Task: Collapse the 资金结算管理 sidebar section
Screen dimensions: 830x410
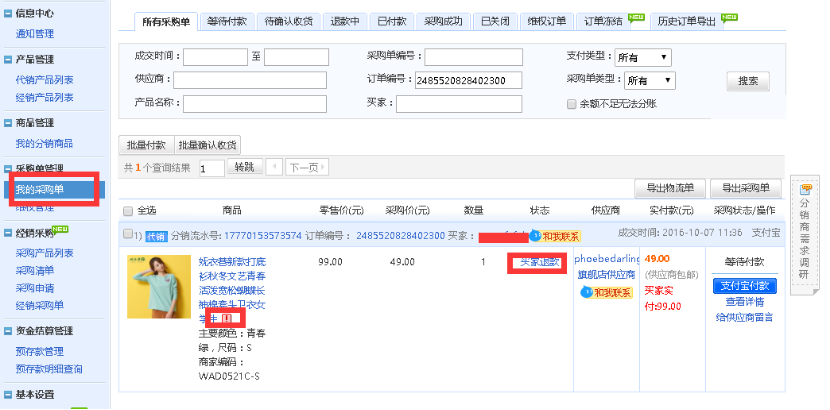Action: 8,331
